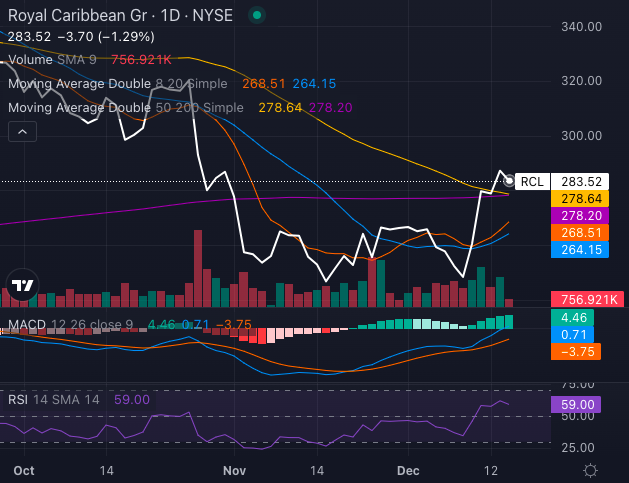Click the green market status dot
This screenshot has width=629, height=483.
pos(257,16)
